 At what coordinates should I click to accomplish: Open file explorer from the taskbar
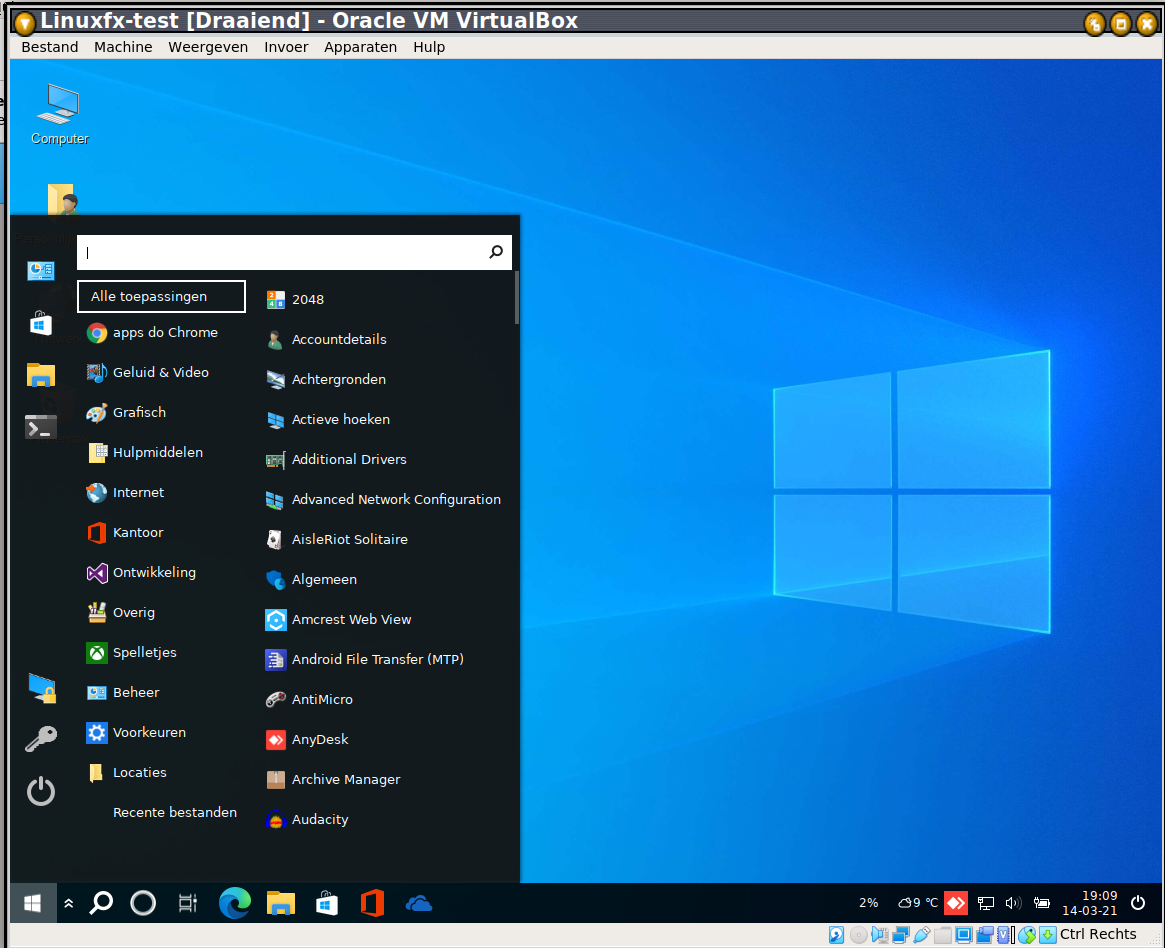281,903
